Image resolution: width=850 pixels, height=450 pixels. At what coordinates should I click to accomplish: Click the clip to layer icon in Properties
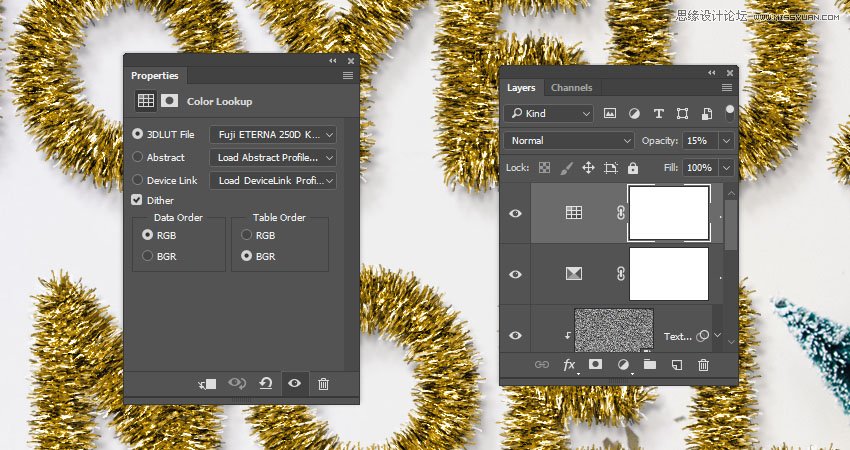pyautogui.click(x=208, y=383)
